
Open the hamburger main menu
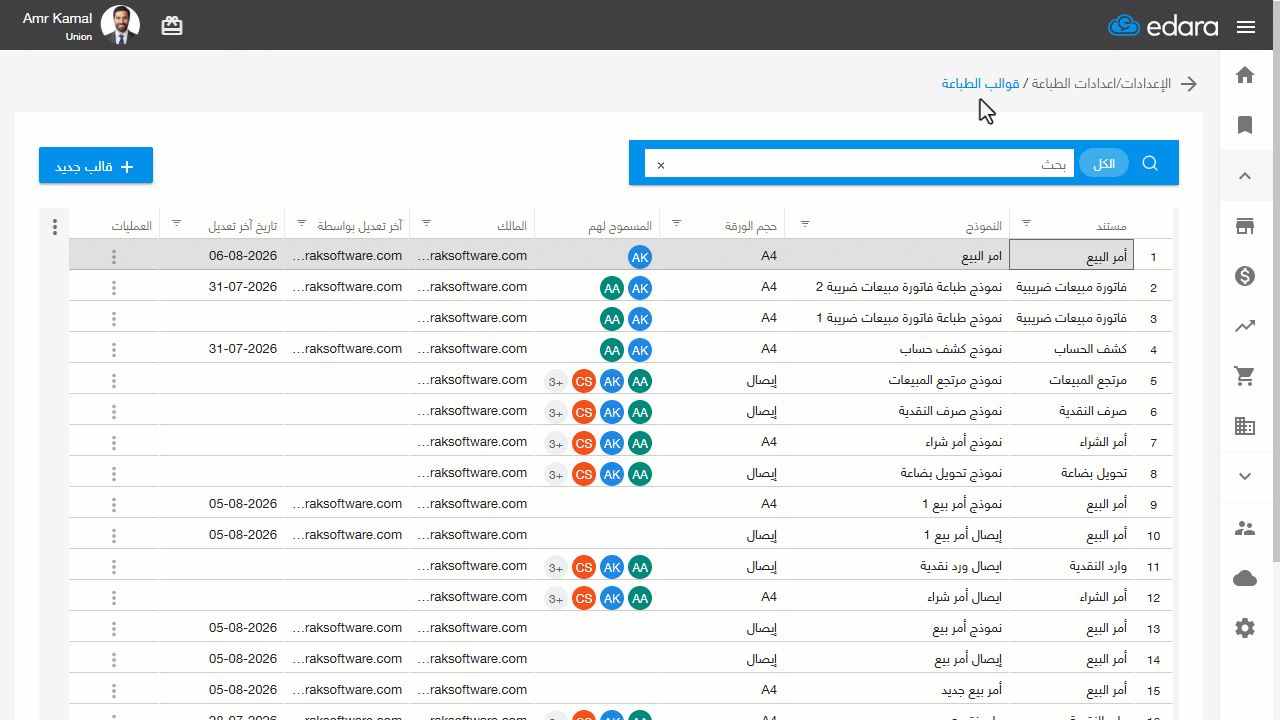(x=1245, y=27)
